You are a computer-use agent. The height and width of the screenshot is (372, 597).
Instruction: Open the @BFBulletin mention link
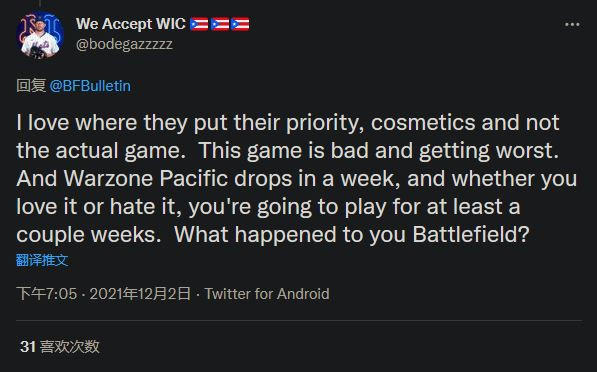[90, 86]
